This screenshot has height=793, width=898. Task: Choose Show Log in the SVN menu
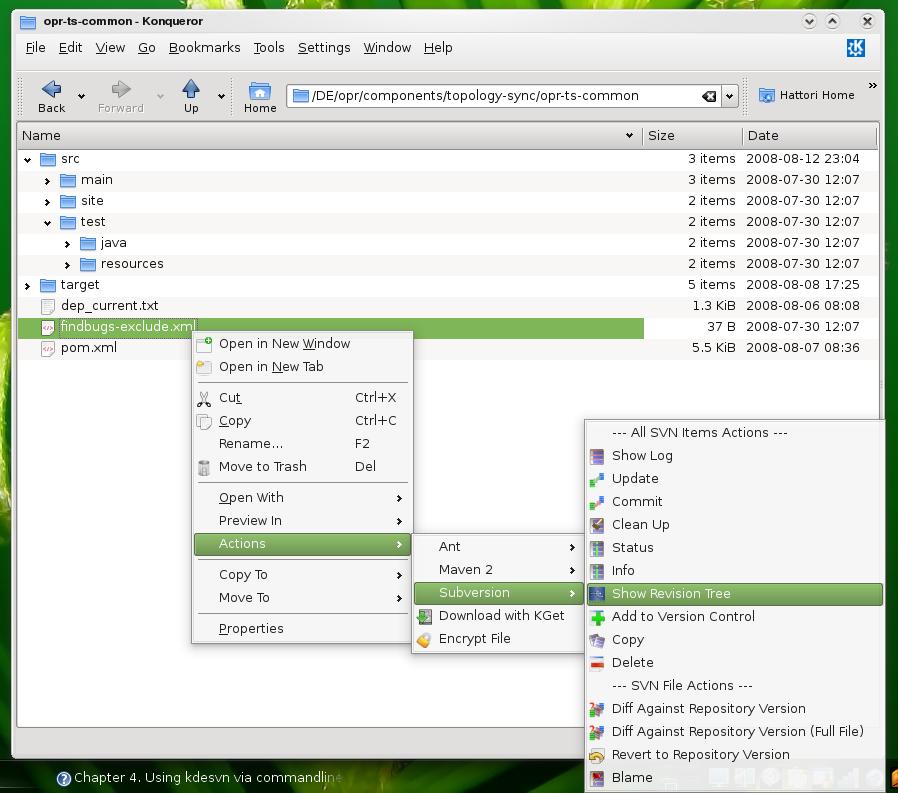coord(734,456)
